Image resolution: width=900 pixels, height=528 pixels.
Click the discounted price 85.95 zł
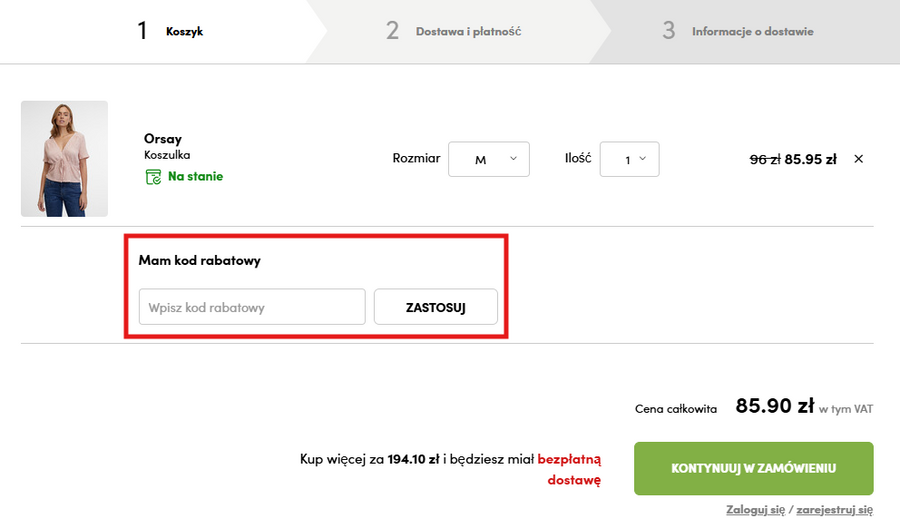810,158
